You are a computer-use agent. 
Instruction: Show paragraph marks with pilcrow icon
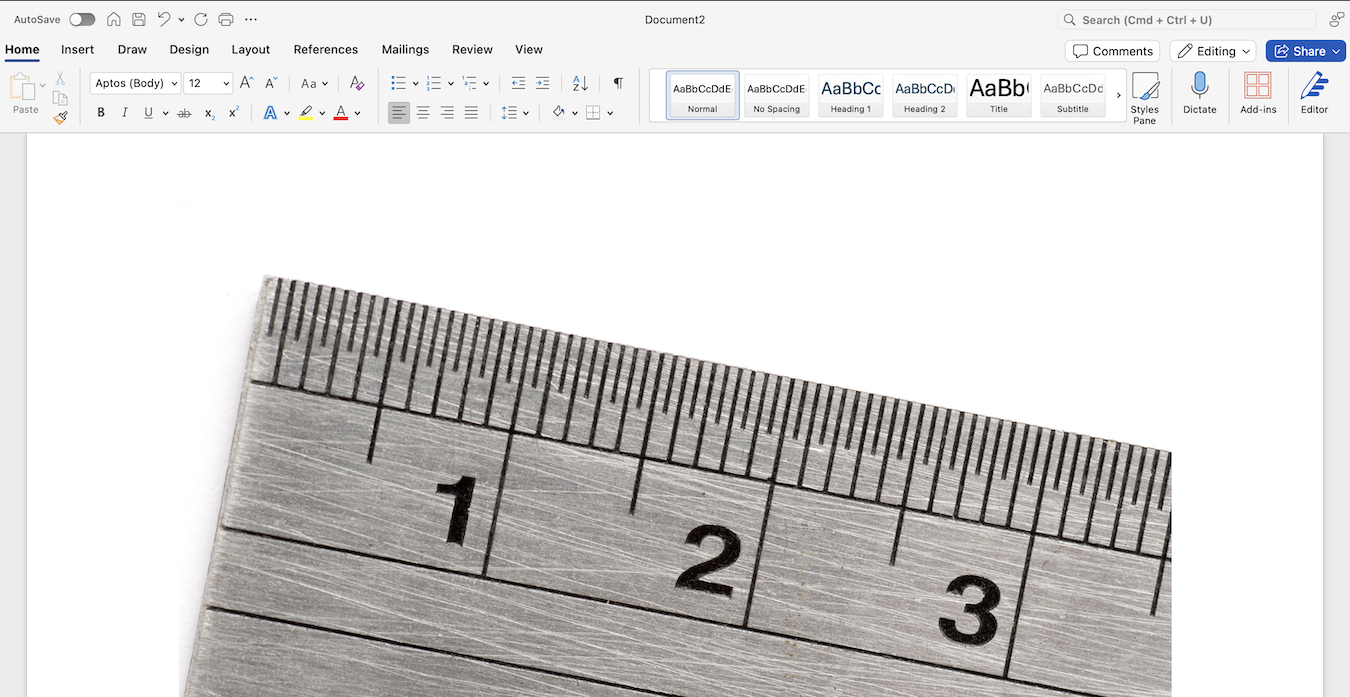[618, 83]
